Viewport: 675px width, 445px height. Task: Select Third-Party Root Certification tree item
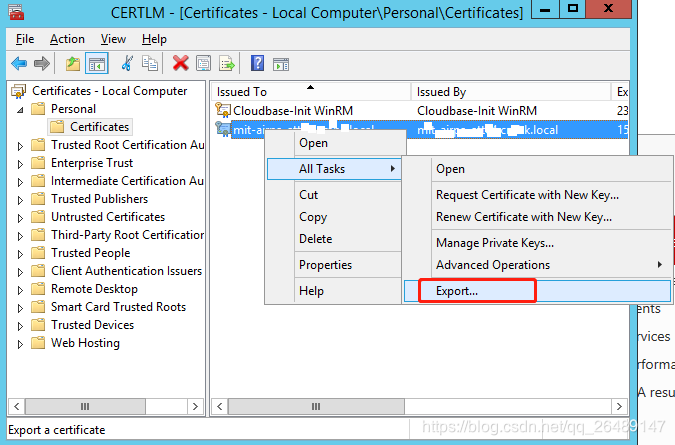127,235
